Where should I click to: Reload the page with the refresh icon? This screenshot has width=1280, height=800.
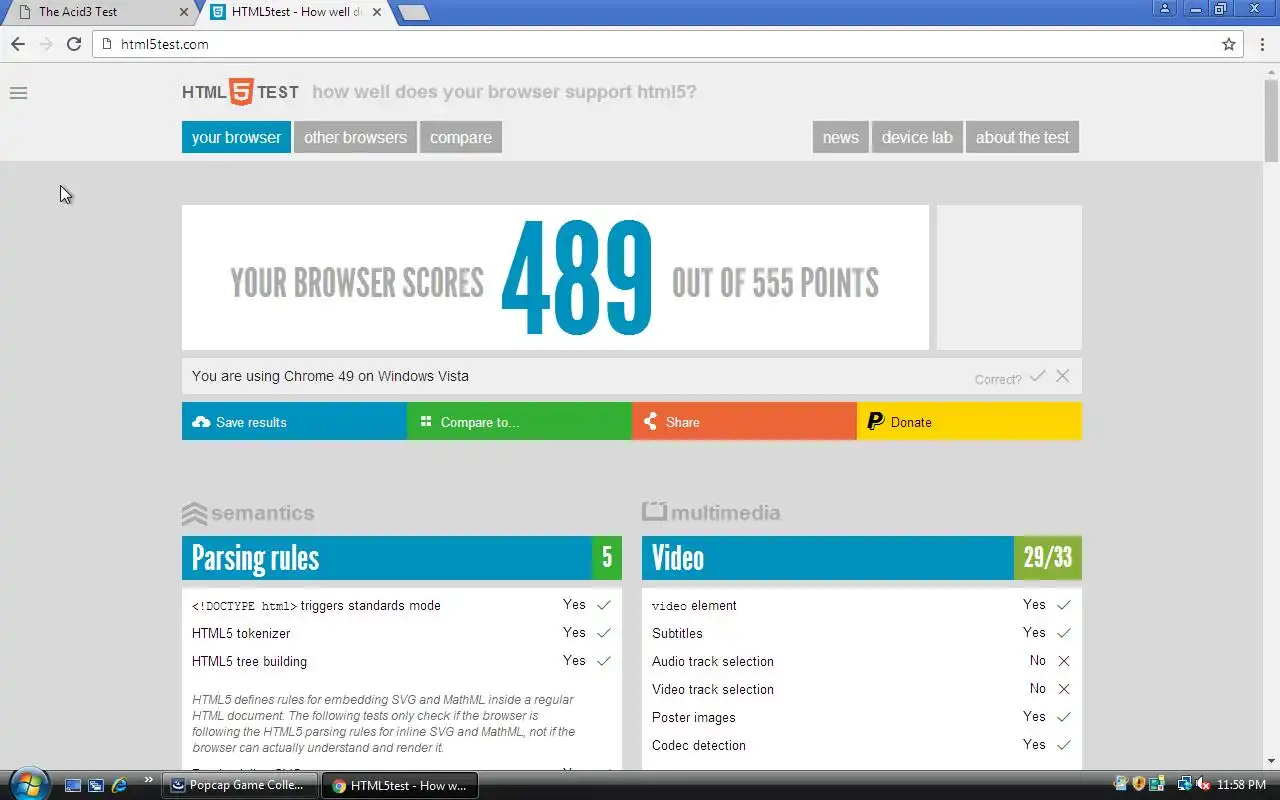coord(74,44)
